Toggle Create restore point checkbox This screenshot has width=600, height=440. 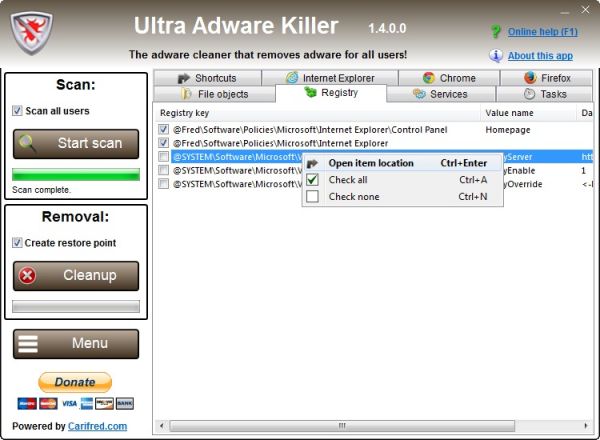pyautogui.click(x=17, y=243)
